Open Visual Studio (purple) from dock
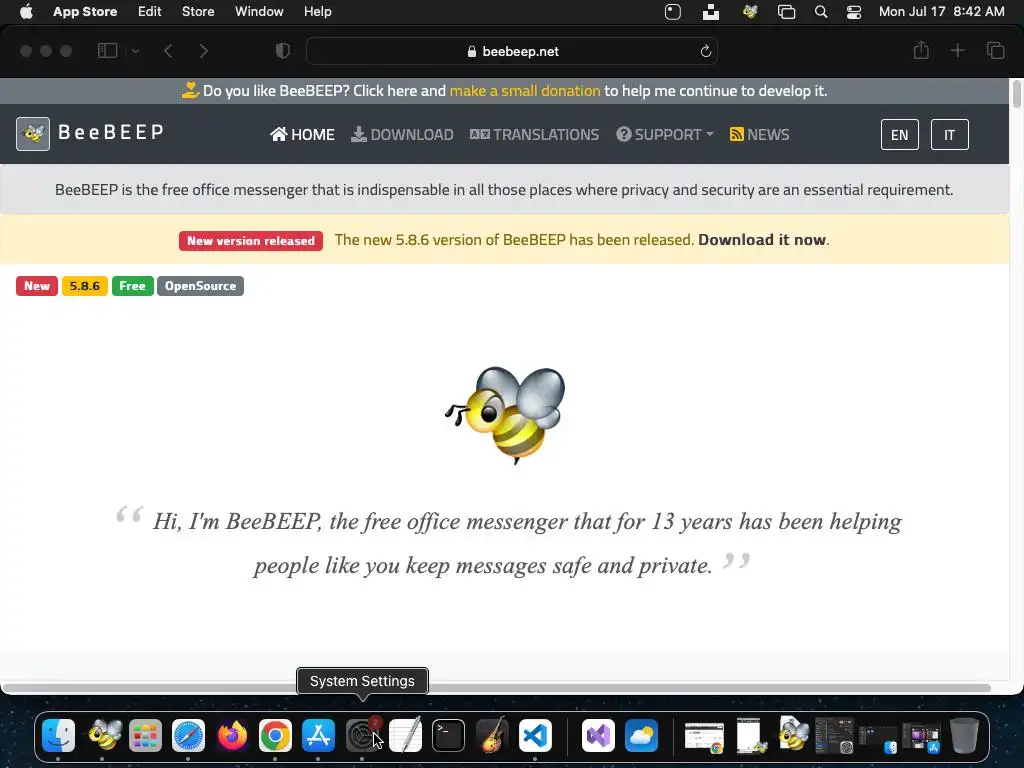Image resolution: width=1024 pixels, height=768 pixels. coord(598,735)
